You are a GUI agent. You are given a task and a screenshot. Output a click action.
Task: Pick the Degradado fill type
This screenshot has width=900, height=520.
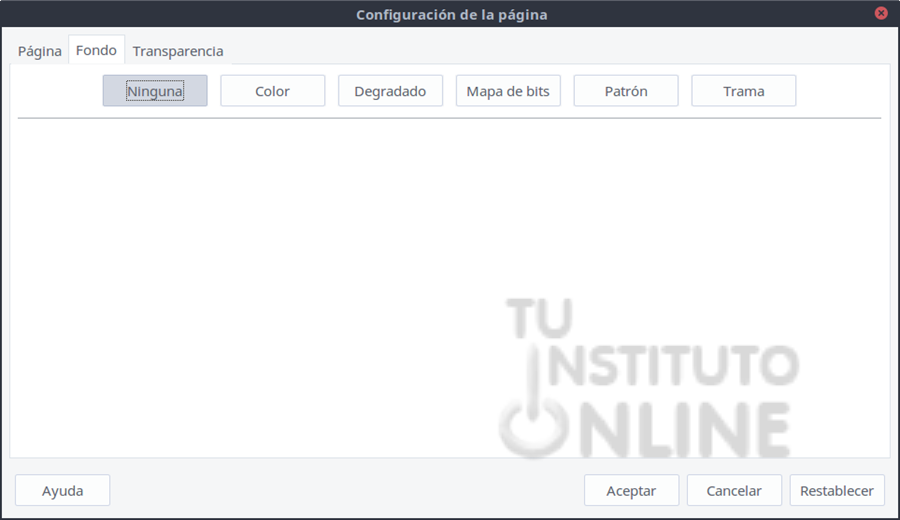point(390,91)
